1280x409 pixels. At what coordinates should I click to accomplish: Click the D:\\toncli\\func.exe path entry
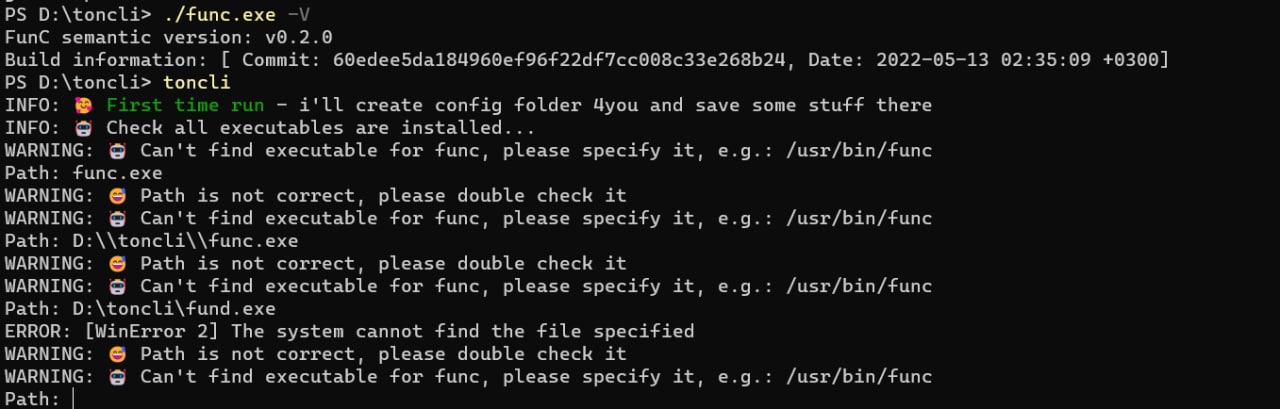click(185, 241)
